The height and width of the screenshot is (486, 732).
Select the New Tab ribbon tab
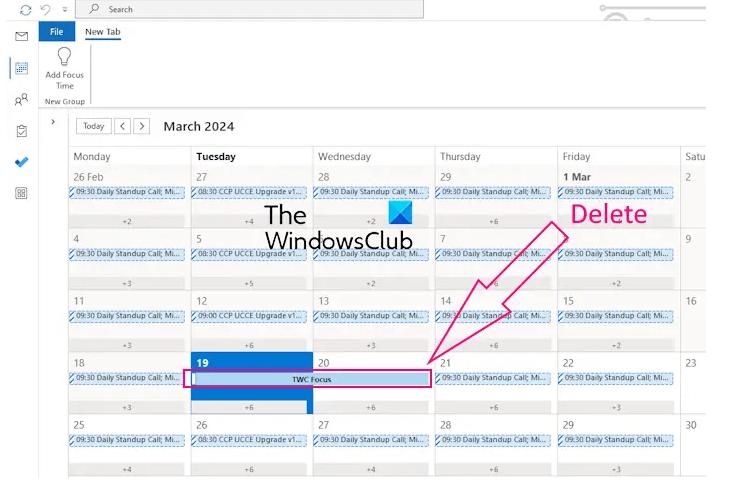tap(103, 32)
